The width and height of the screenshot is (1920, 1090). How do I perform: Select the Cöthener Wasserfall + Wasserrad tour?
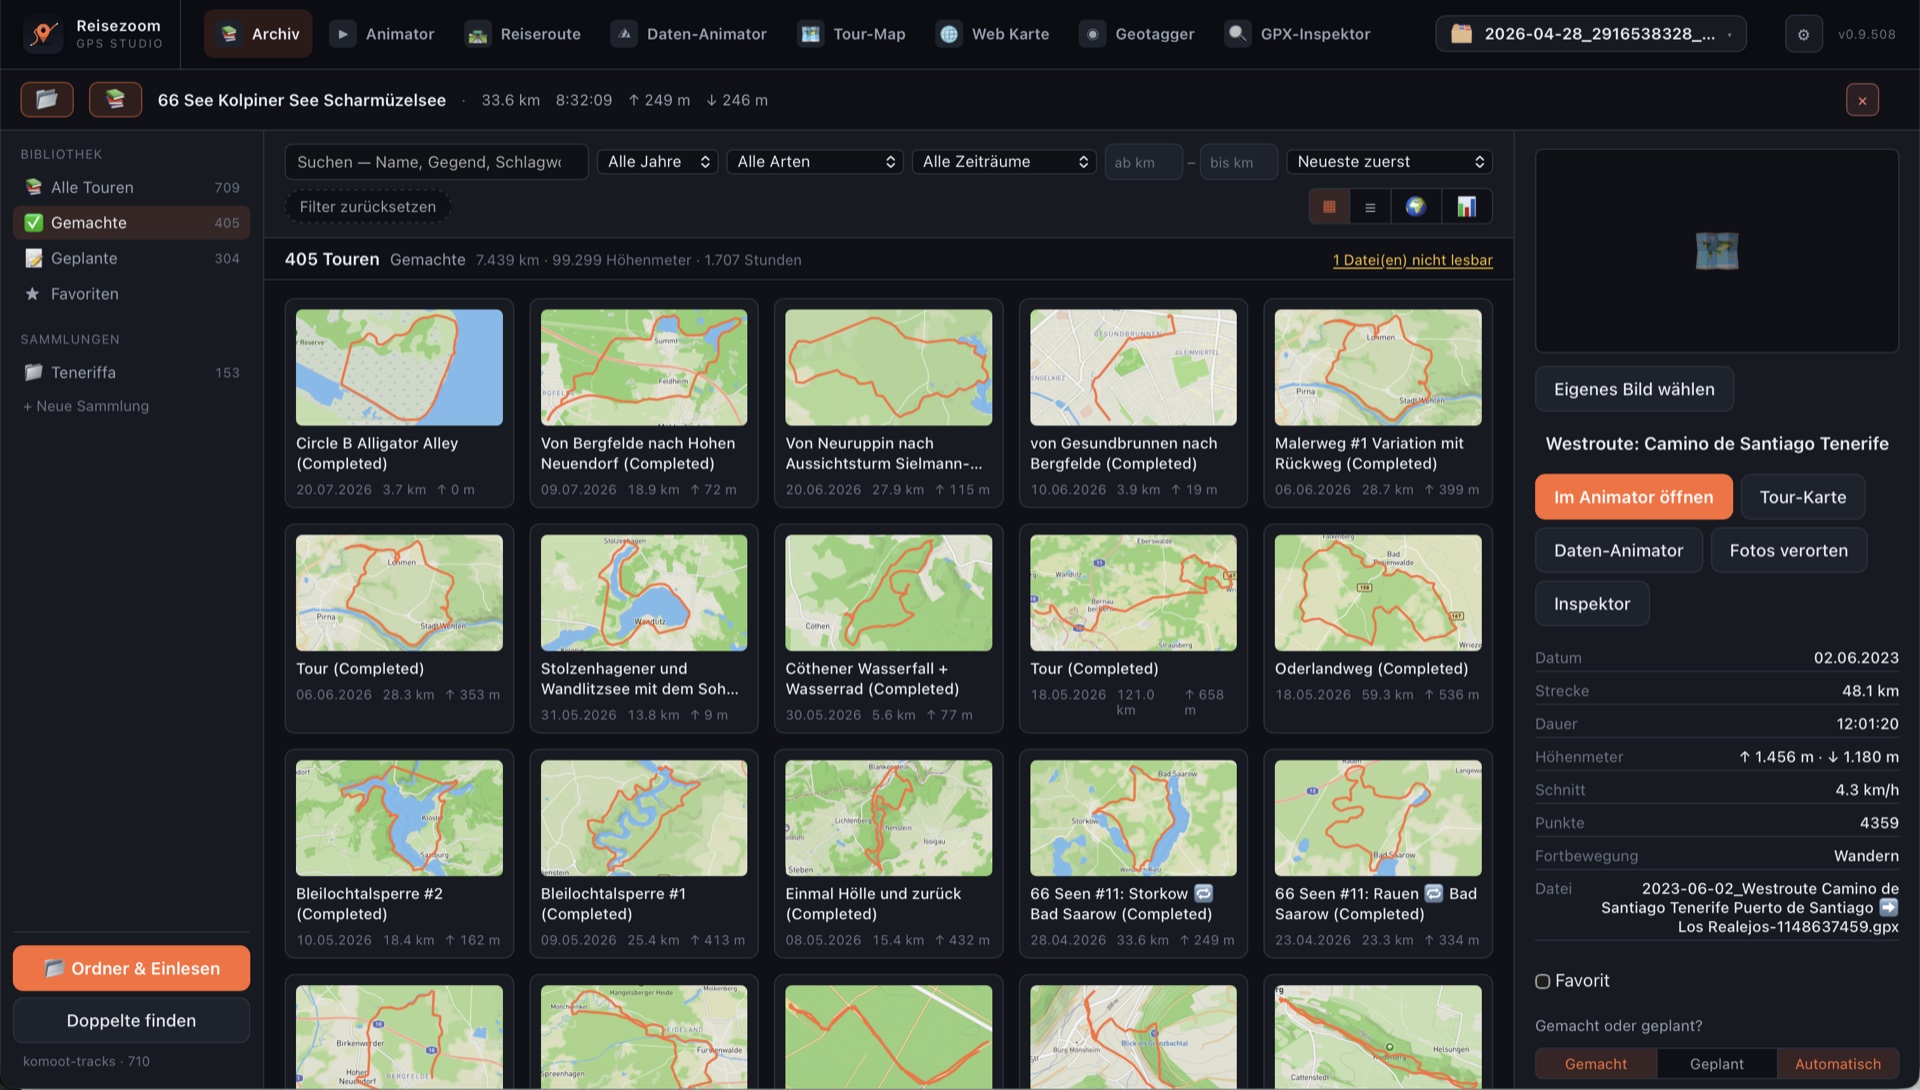888,628
